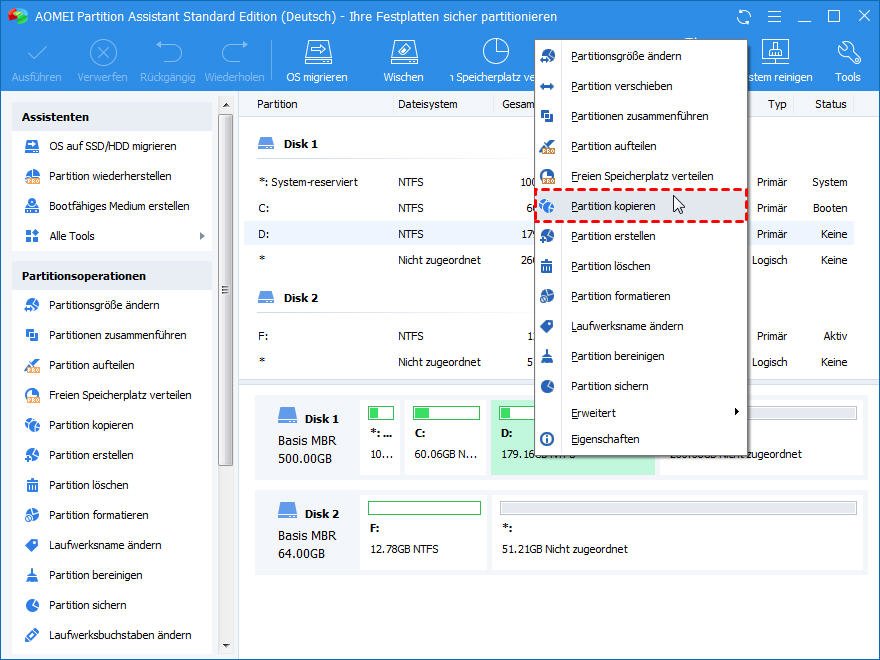This screenshot has height=660, width=880.
Task: Click the sidebar Partition bereinigen broom icon
Action: tap(32, 575)
